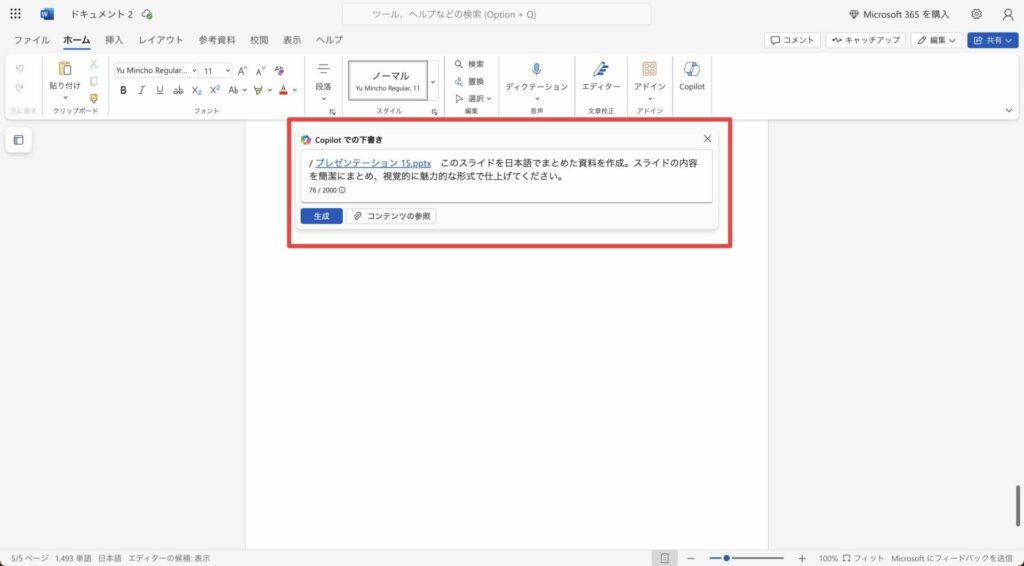Click the highlight color pen swatch
The height and width of the screenshot is (566, 1024).
(x=258, y=90)
